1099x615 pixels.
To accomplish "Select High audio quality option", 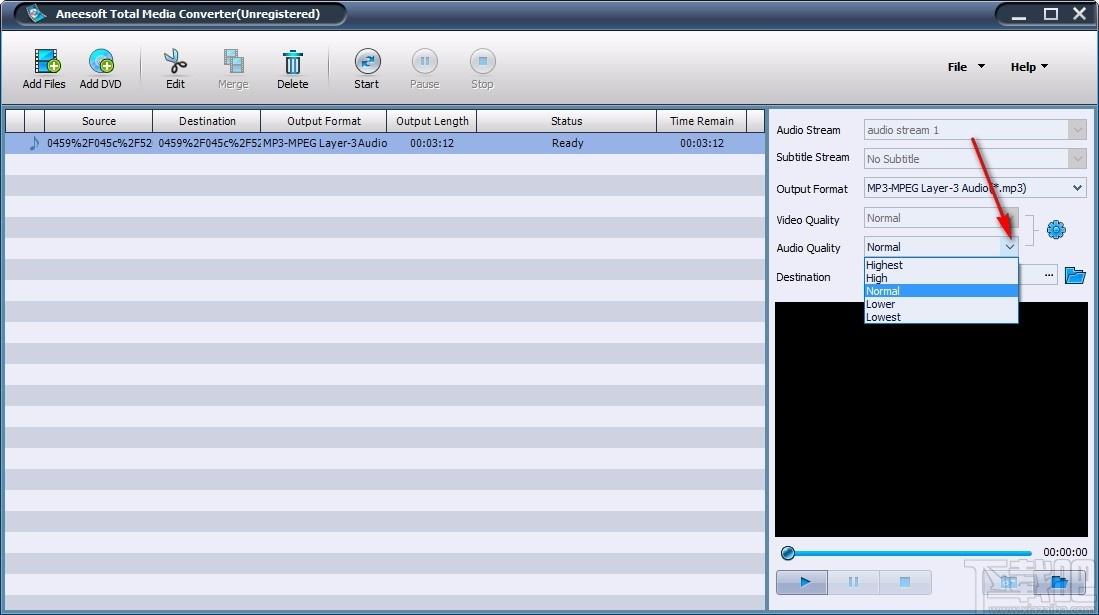I will tap(941, 278).
